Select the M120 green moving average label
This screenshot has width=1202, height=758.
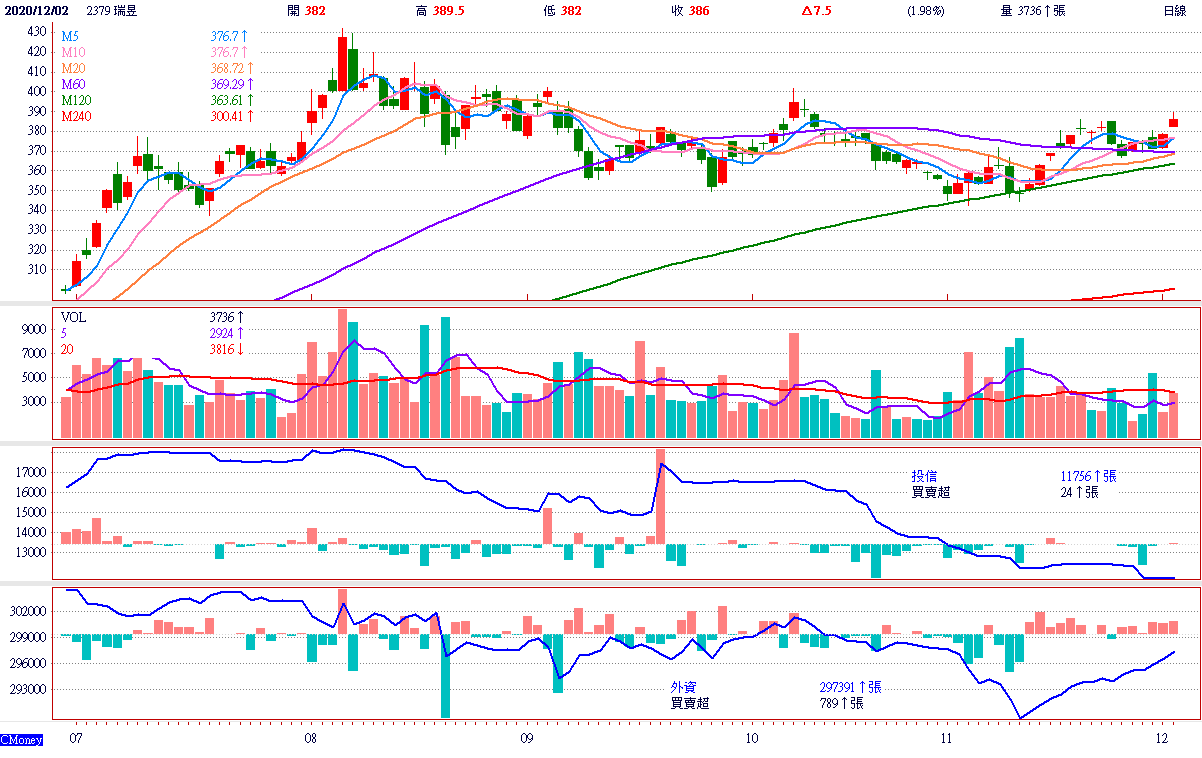point(76,100)
